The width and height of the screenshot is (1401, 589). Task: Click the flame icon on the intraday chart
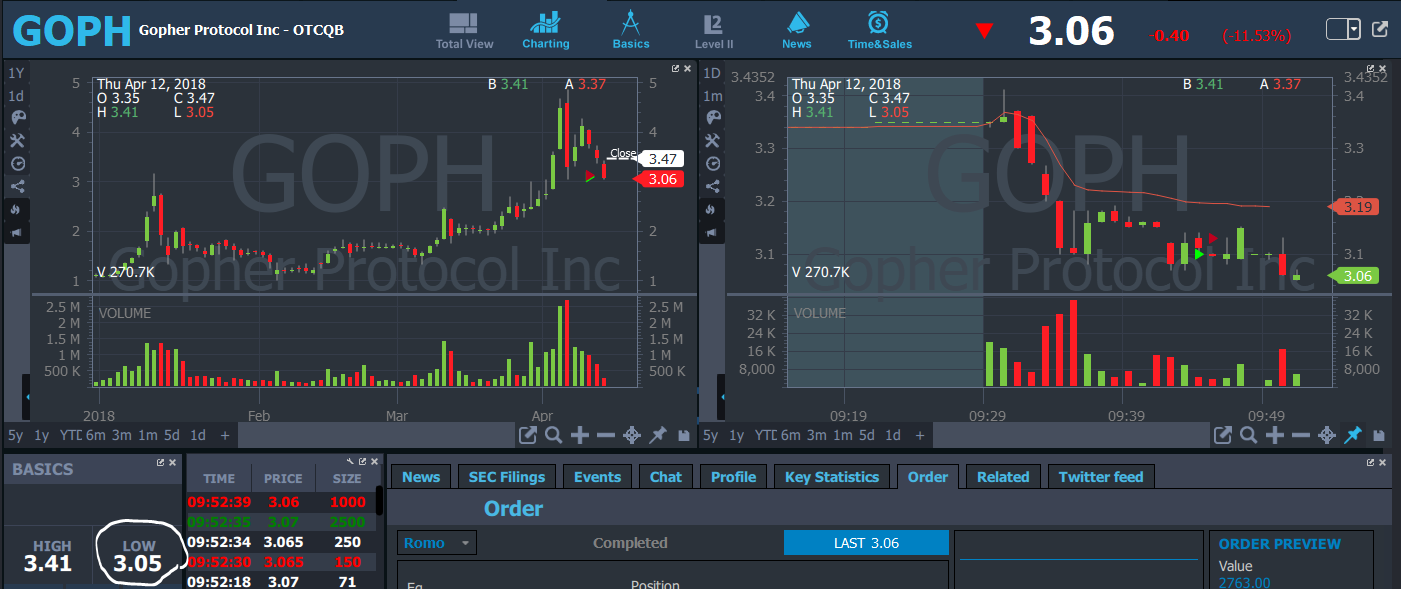(712, 209)
